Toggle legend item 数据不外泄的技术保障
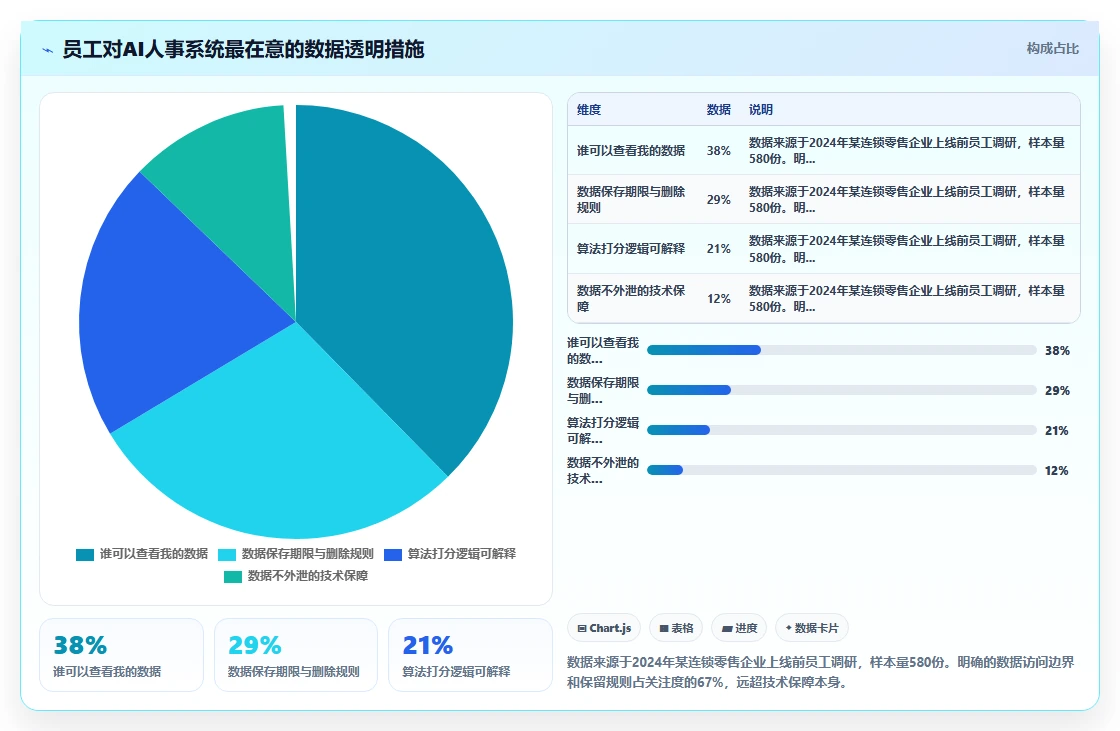This screenshot has width=1120, height=731. pos(296,576)
